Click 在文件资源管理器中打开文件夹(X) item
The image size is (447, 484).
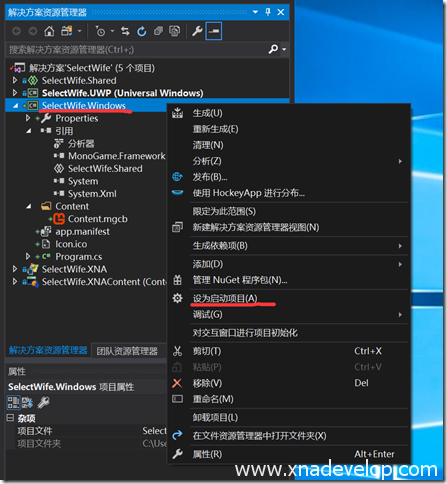click(289, 436)
